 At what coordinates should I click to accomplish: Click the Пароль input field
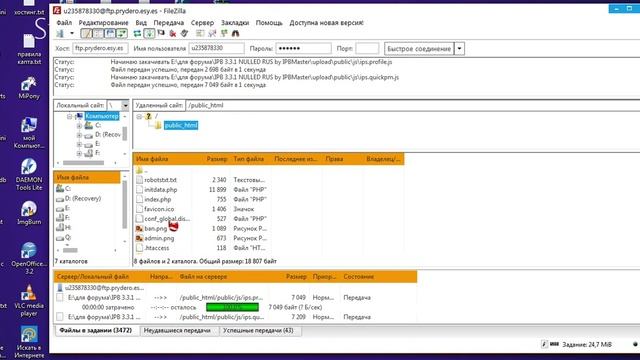(303, 48)
